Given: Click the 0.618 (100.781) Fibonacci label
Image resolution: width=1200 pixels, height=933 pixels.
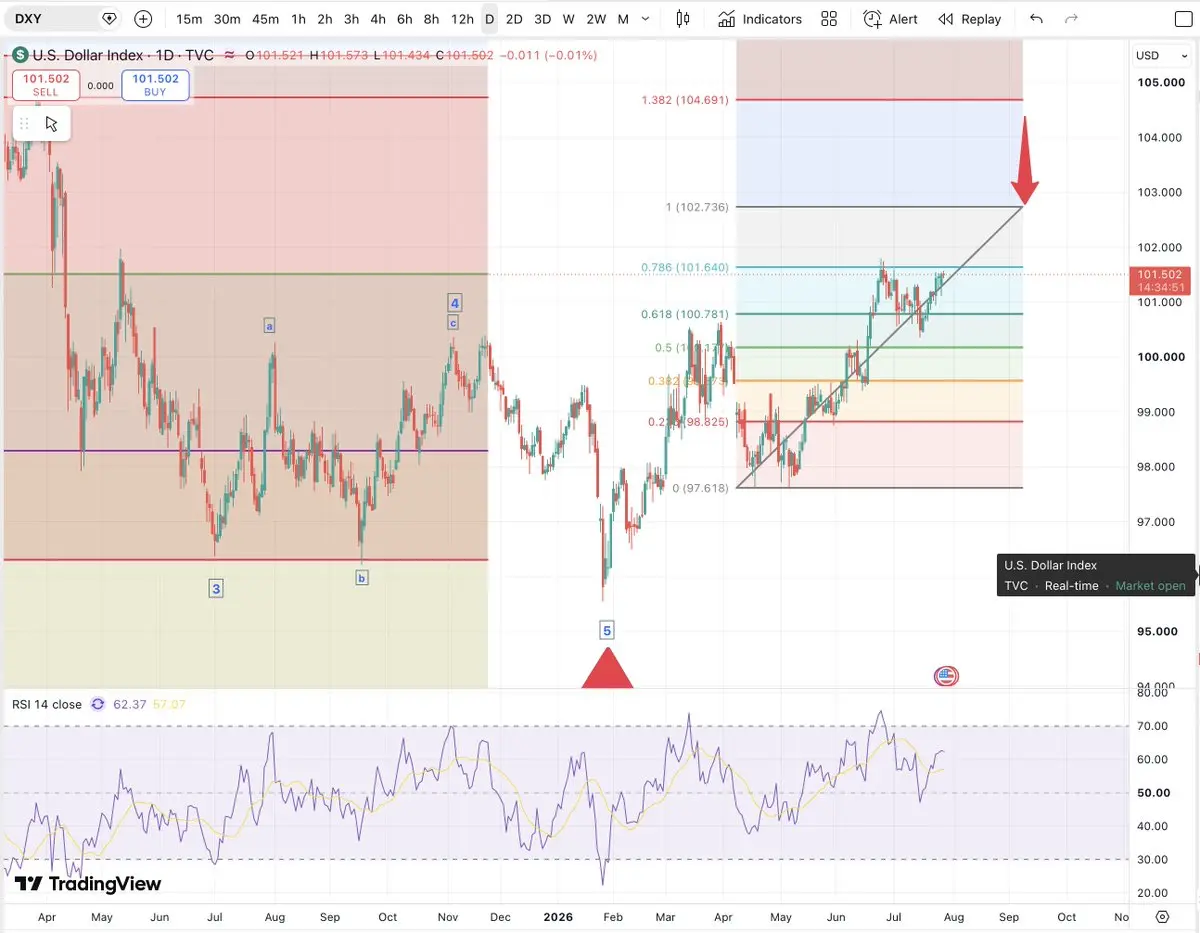Looking at the screenshot, I should pos(686,314).
